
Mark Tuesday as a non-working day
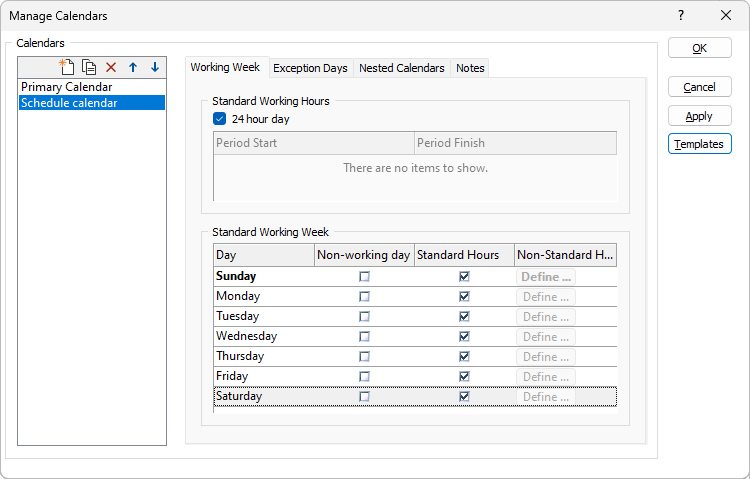[364, 317]
